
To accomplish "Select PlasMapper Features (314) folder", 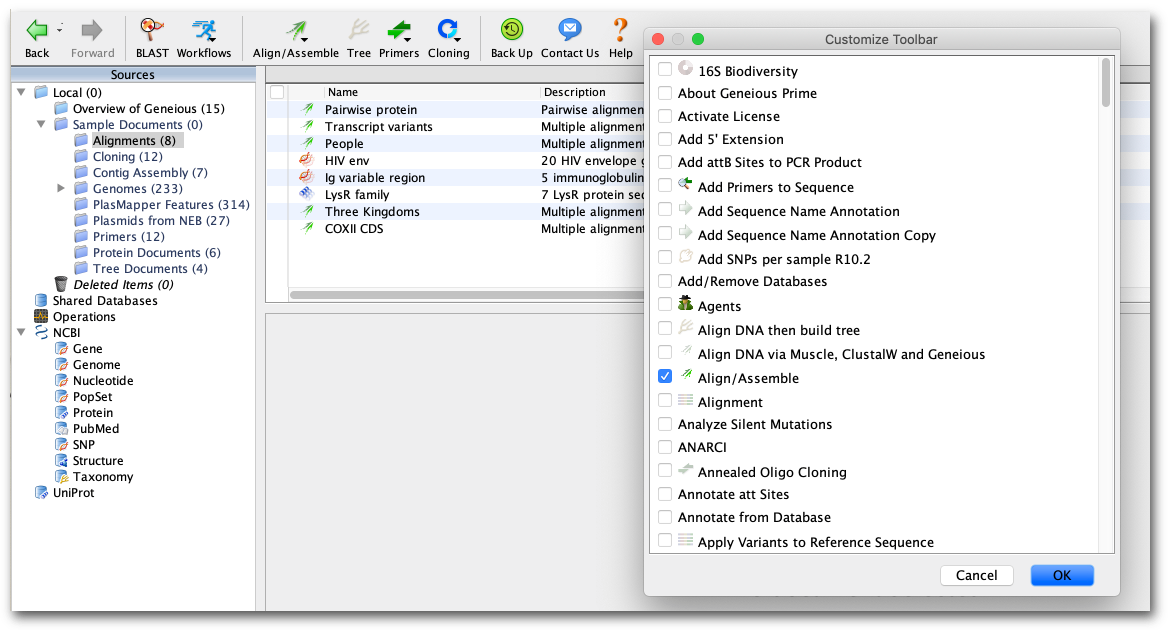I will (171, 204).
